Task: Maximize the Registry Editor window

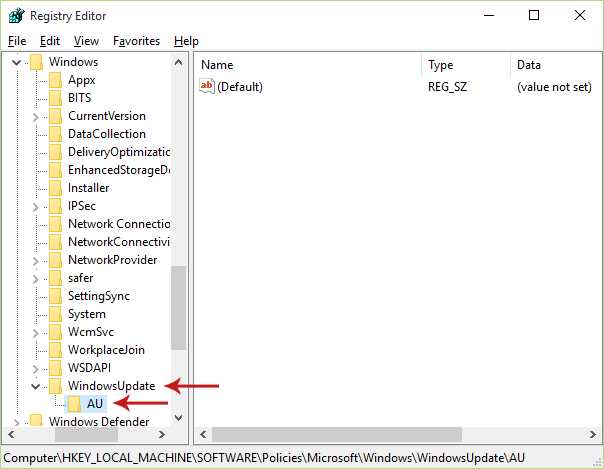Action: (x=534, y=15)
